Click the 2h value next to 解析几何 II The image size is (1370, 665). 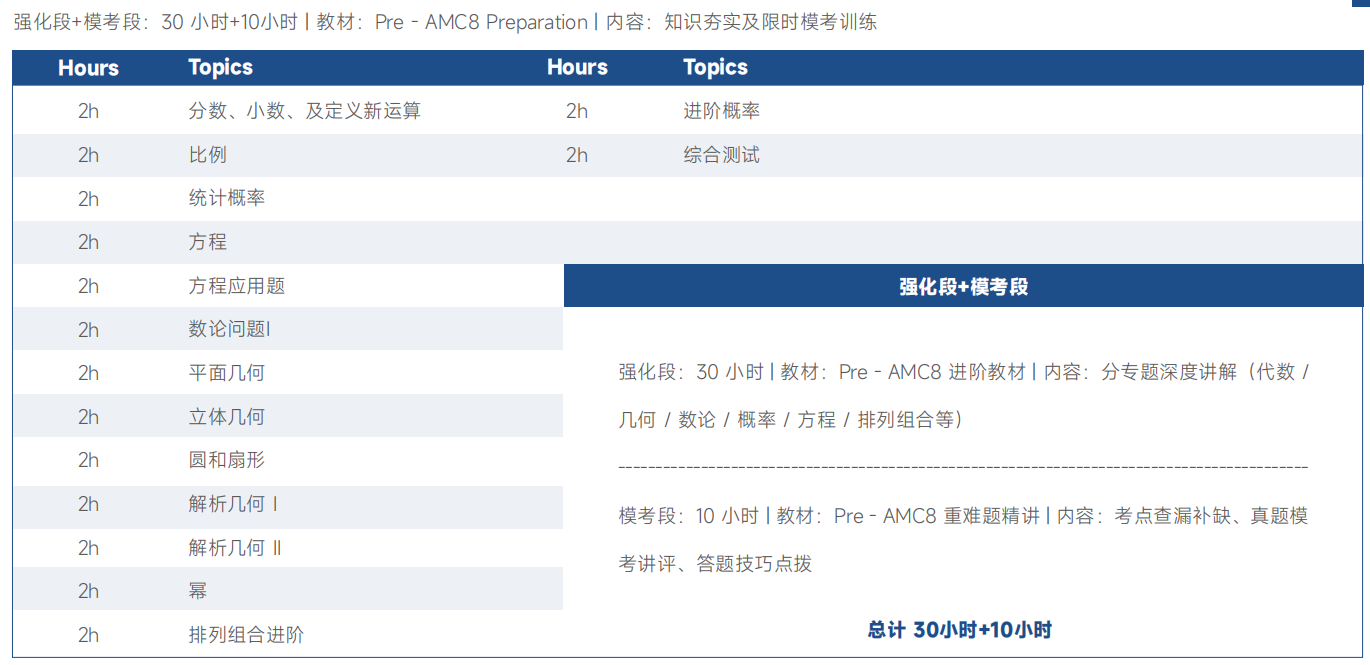(89, 548)
